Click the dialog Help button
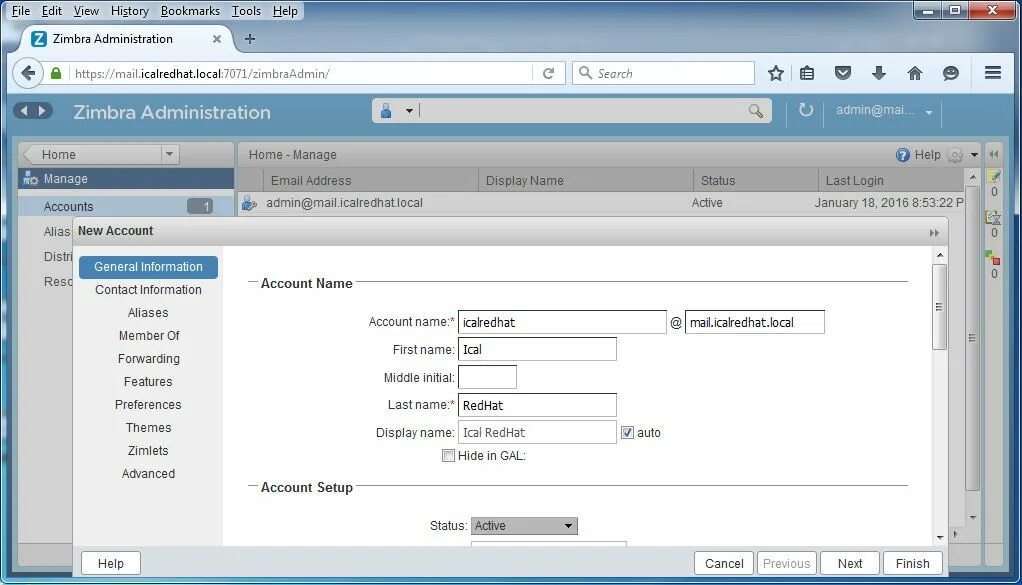1022x585 pixels. point(111,564)
